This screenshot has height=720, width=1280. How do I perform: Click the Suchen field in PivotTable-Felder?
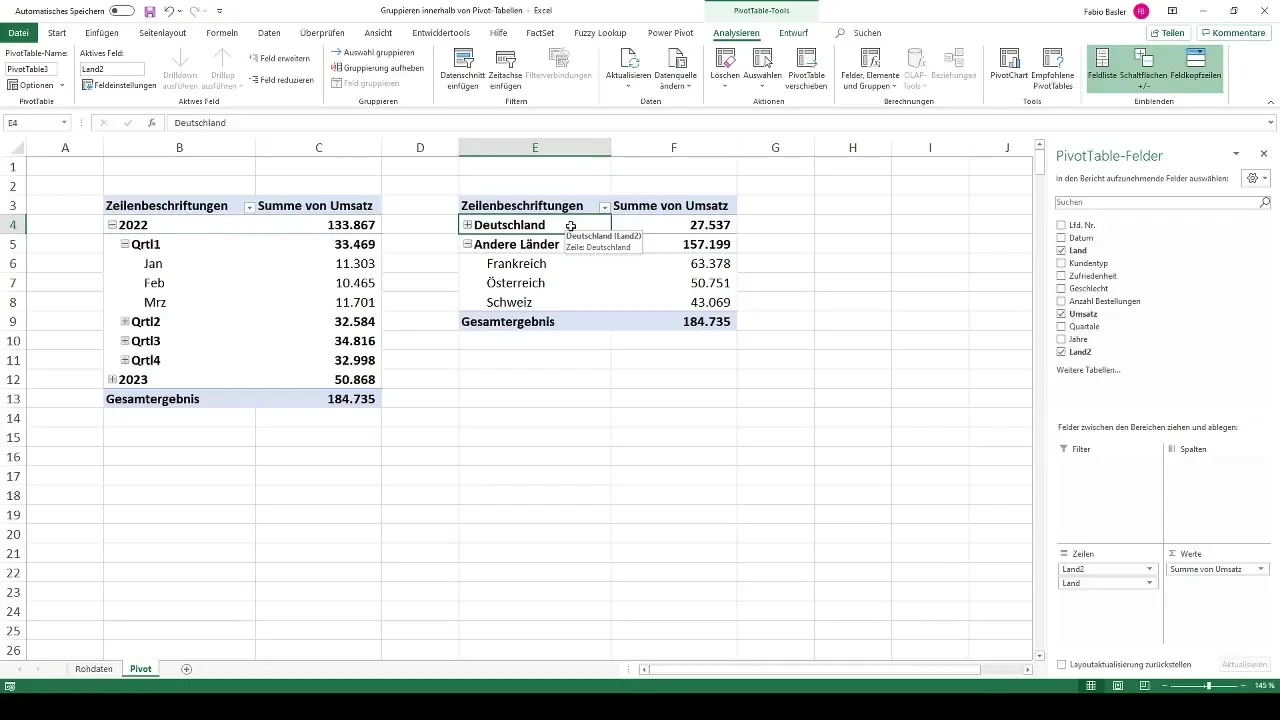click(1163, 202)
